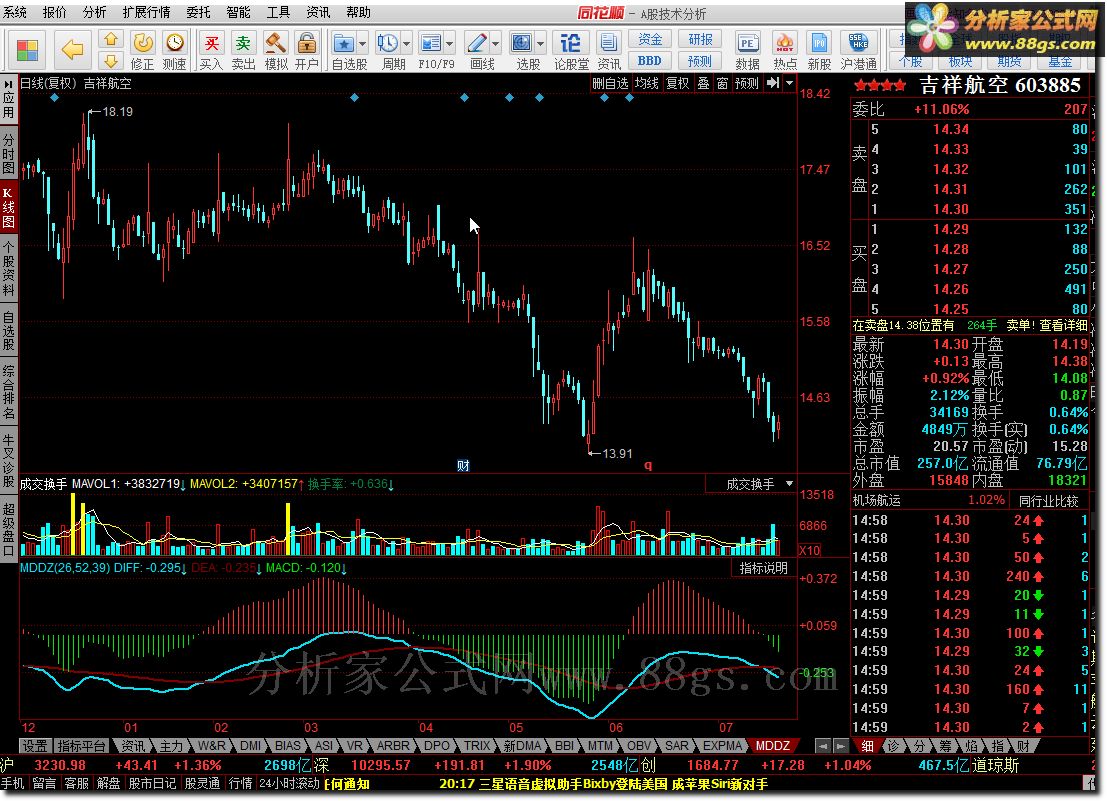Open 扩展行情 menu
The image size is (1107, 801).
[x=146, y=12]
